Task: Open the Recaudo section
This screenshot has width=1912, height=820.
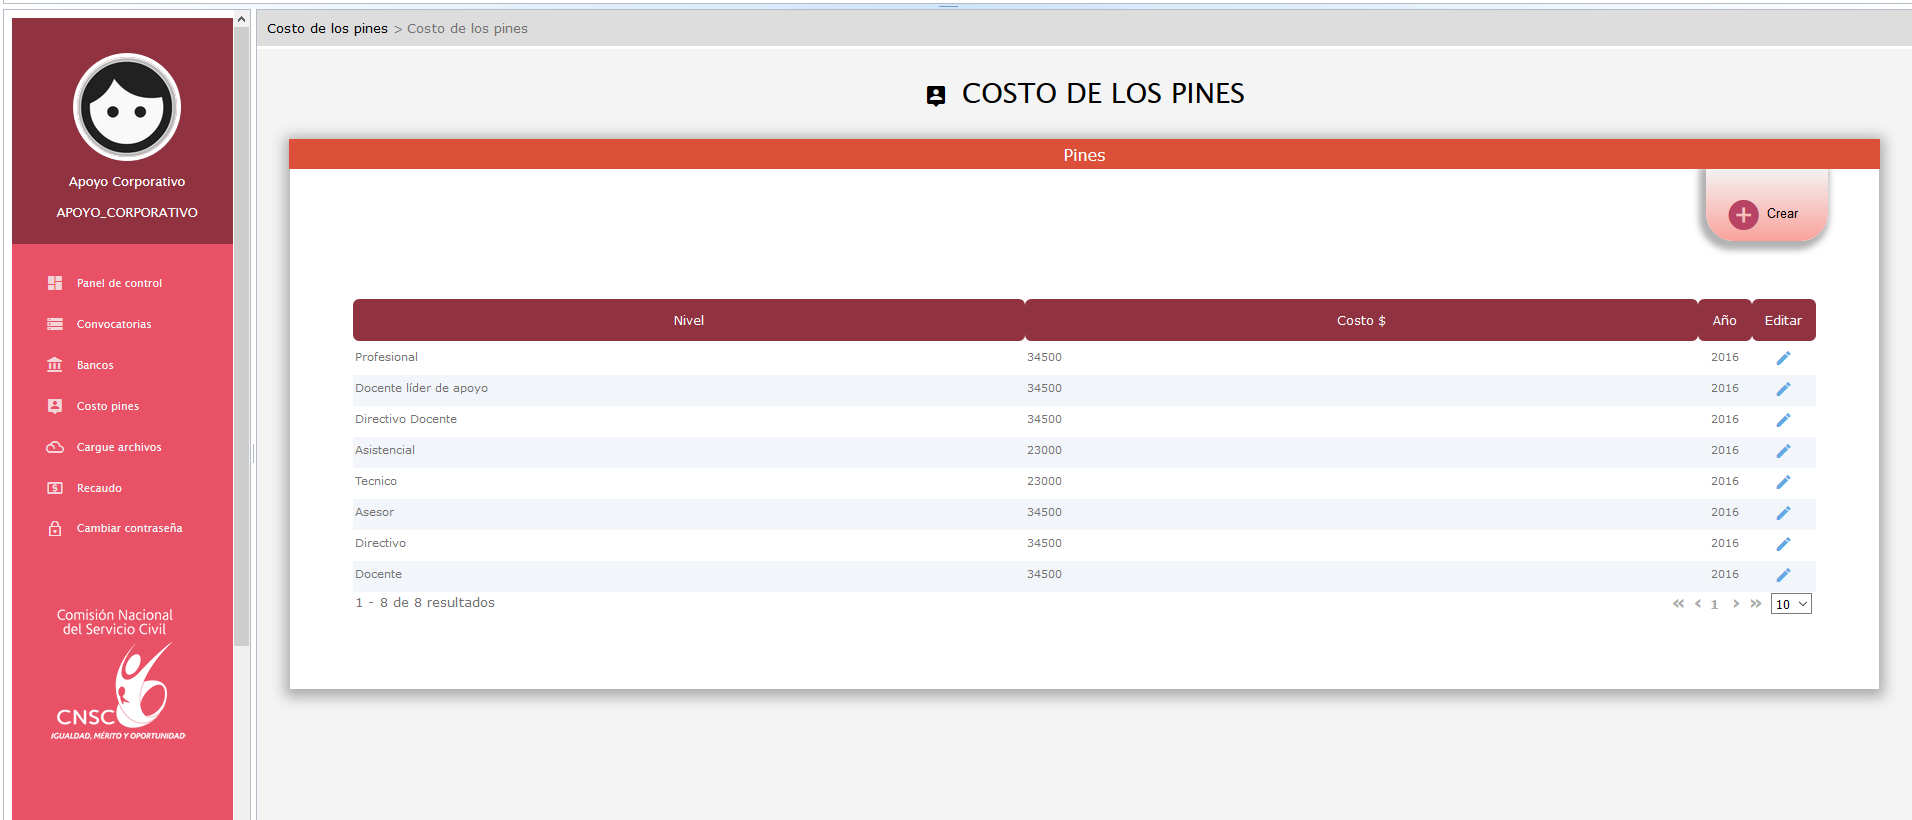Action: click(99, 488)
